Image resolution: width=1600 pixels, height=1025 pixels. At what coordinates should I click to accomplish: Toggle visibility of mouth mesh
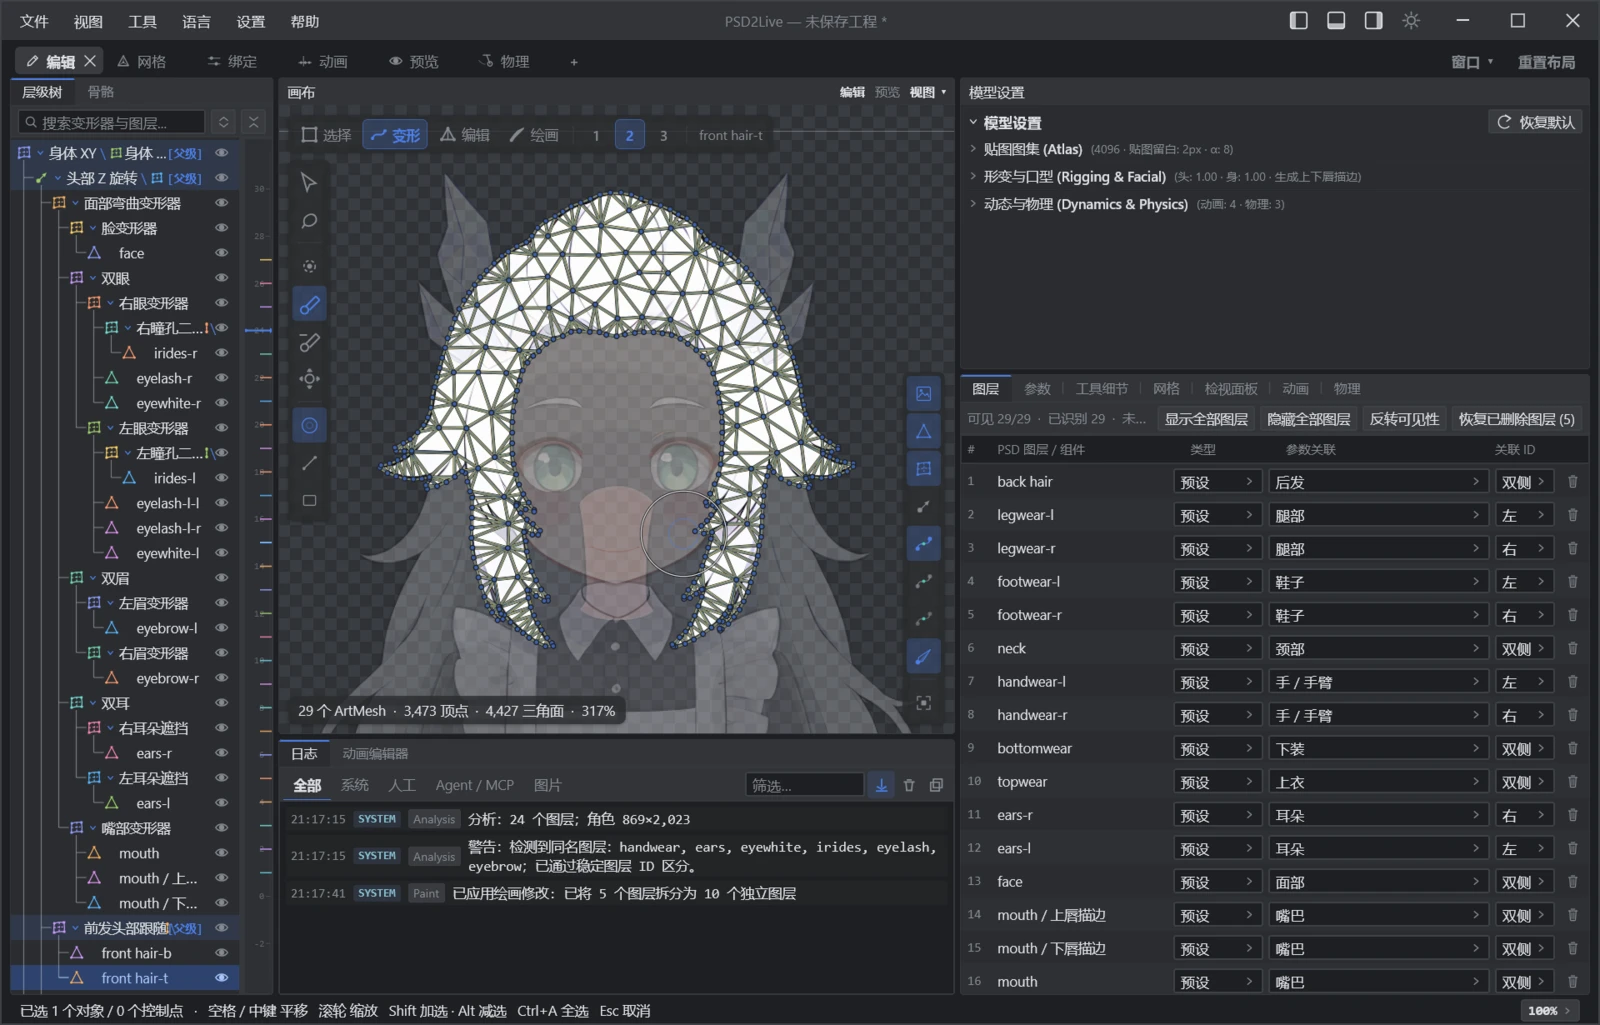(x=222, y=853)
